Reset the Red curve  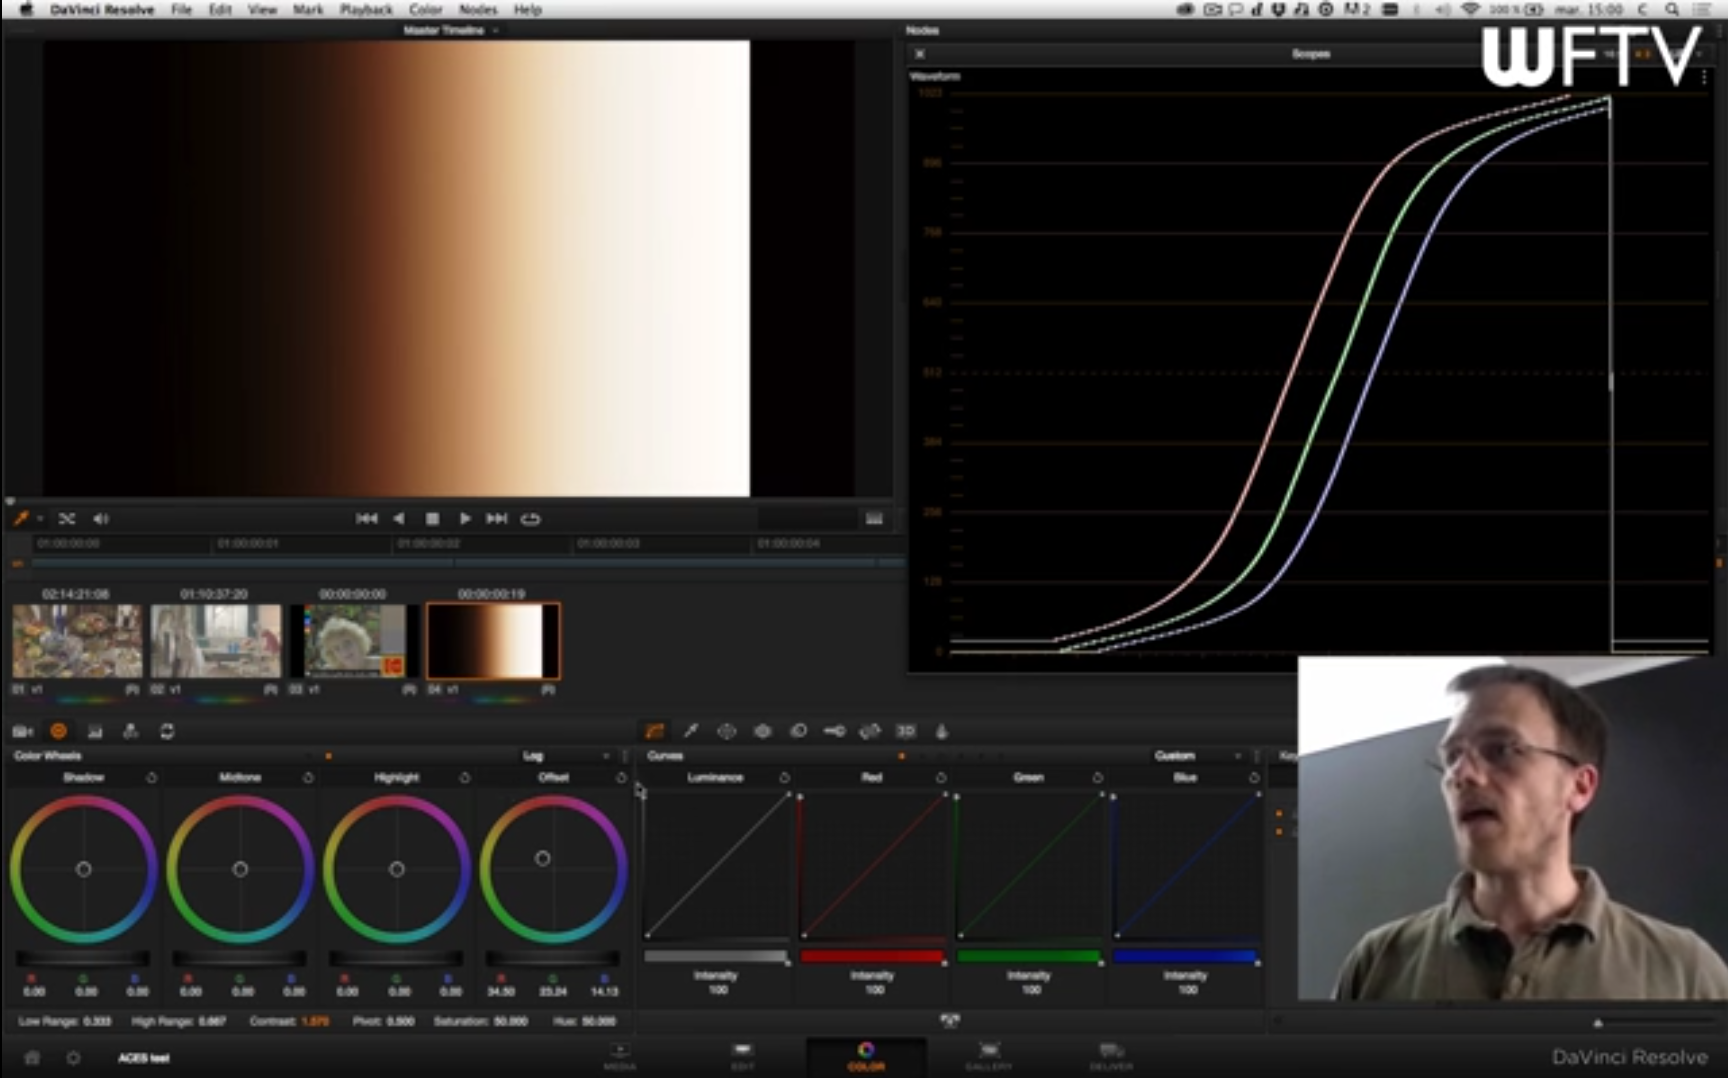click(941, 777)
